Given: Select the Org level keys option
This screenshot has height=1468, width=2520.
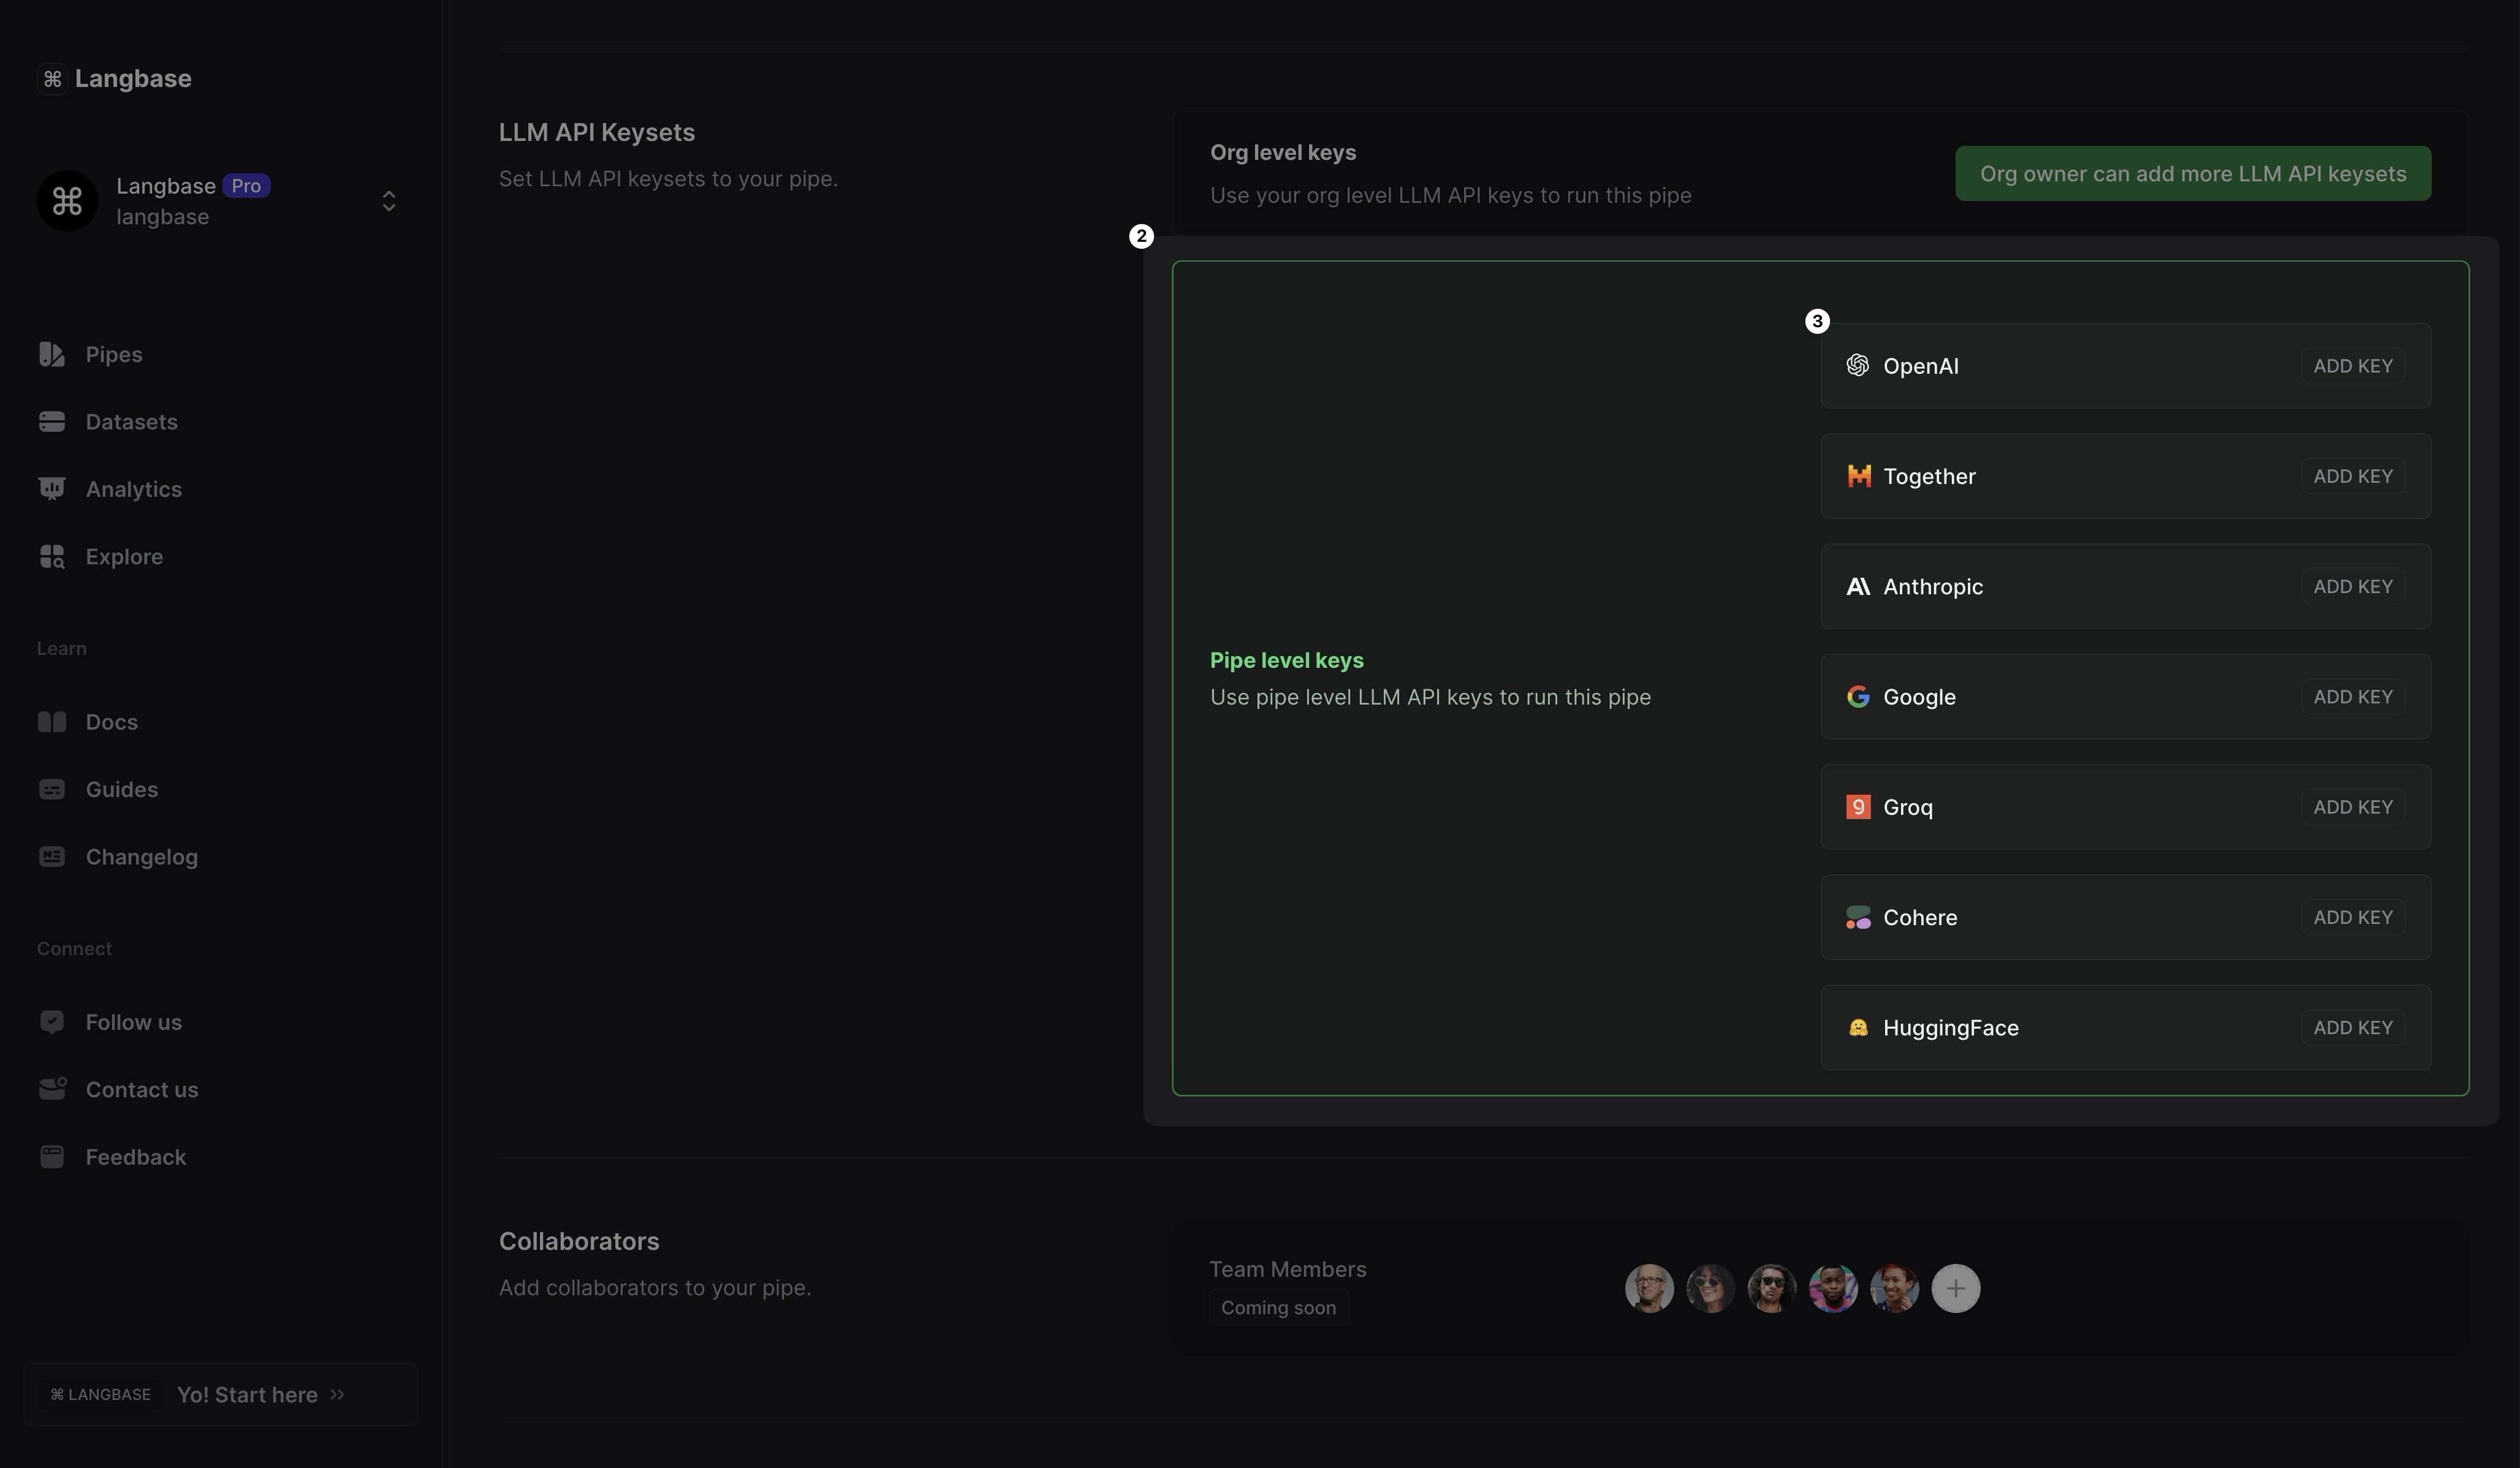Looking at the screenshot, I should 1283,153.
